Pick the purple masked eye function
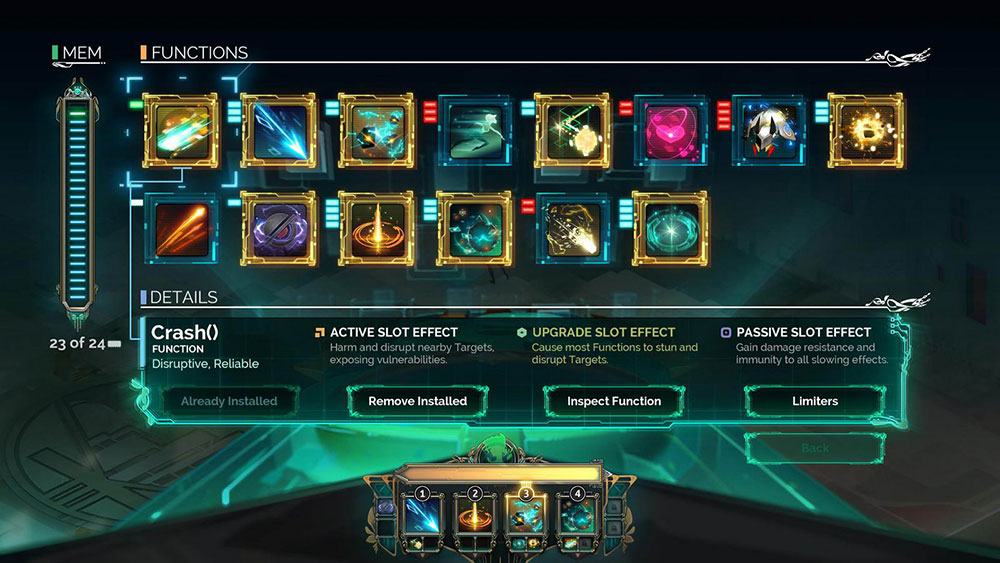Screen dimensions: 1000x563 pyautogui.click(x=279, y=229)
